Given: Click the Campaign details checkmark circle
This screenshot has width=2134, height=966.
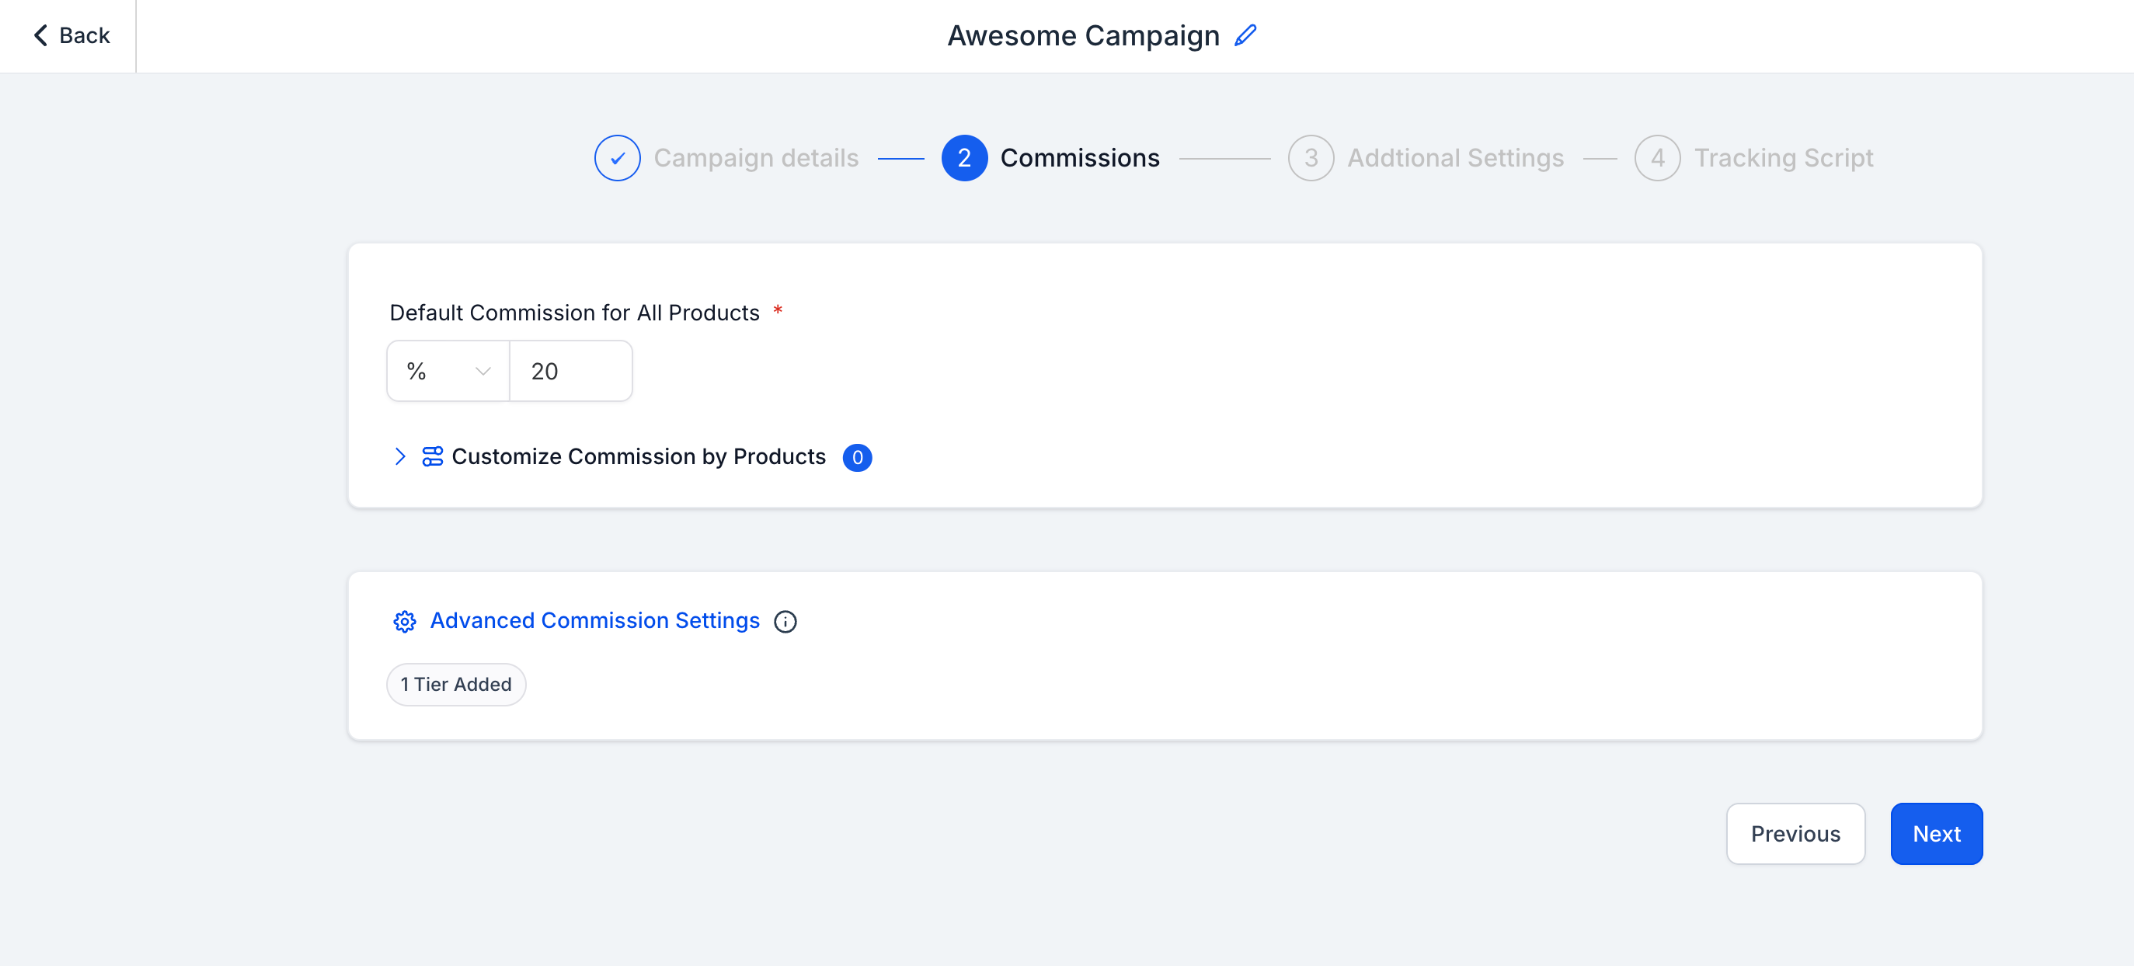Looking at the screenshot, I should tap(617, 158).
